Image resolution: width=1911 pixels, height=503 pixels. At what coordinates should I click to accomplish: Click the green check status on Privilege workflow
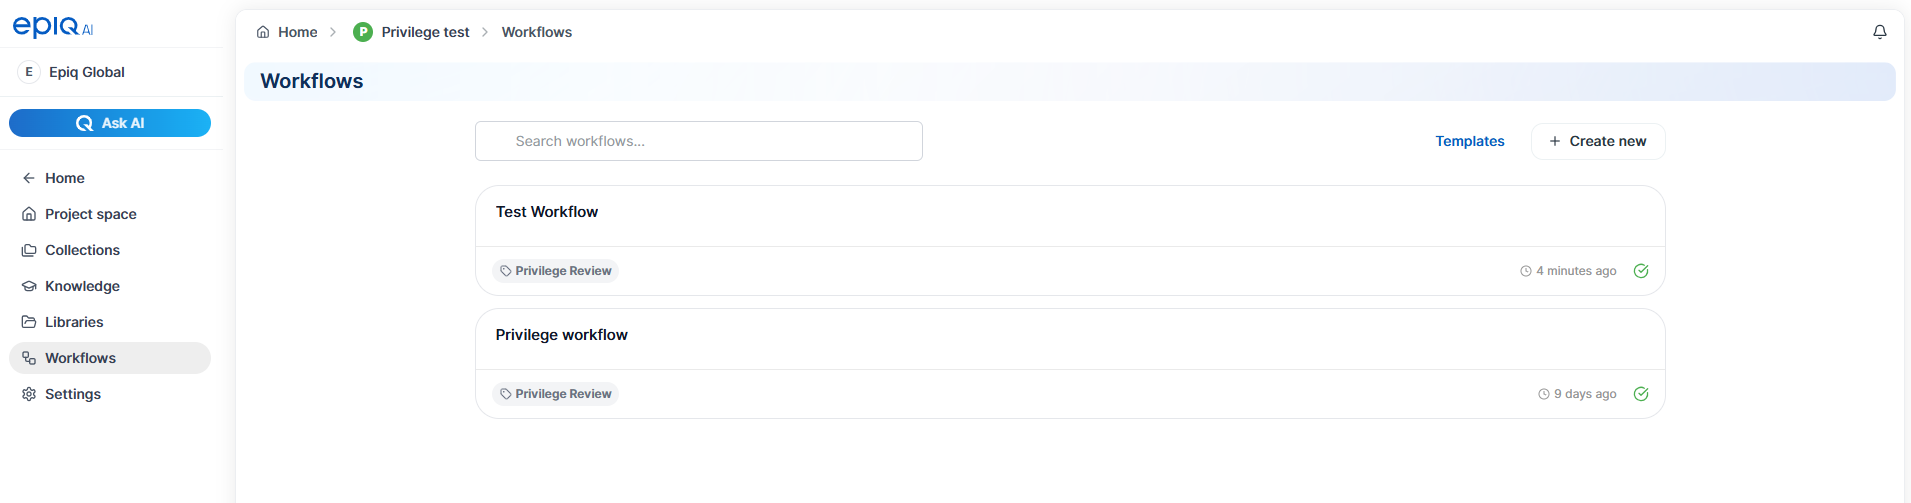(1641, 394)
